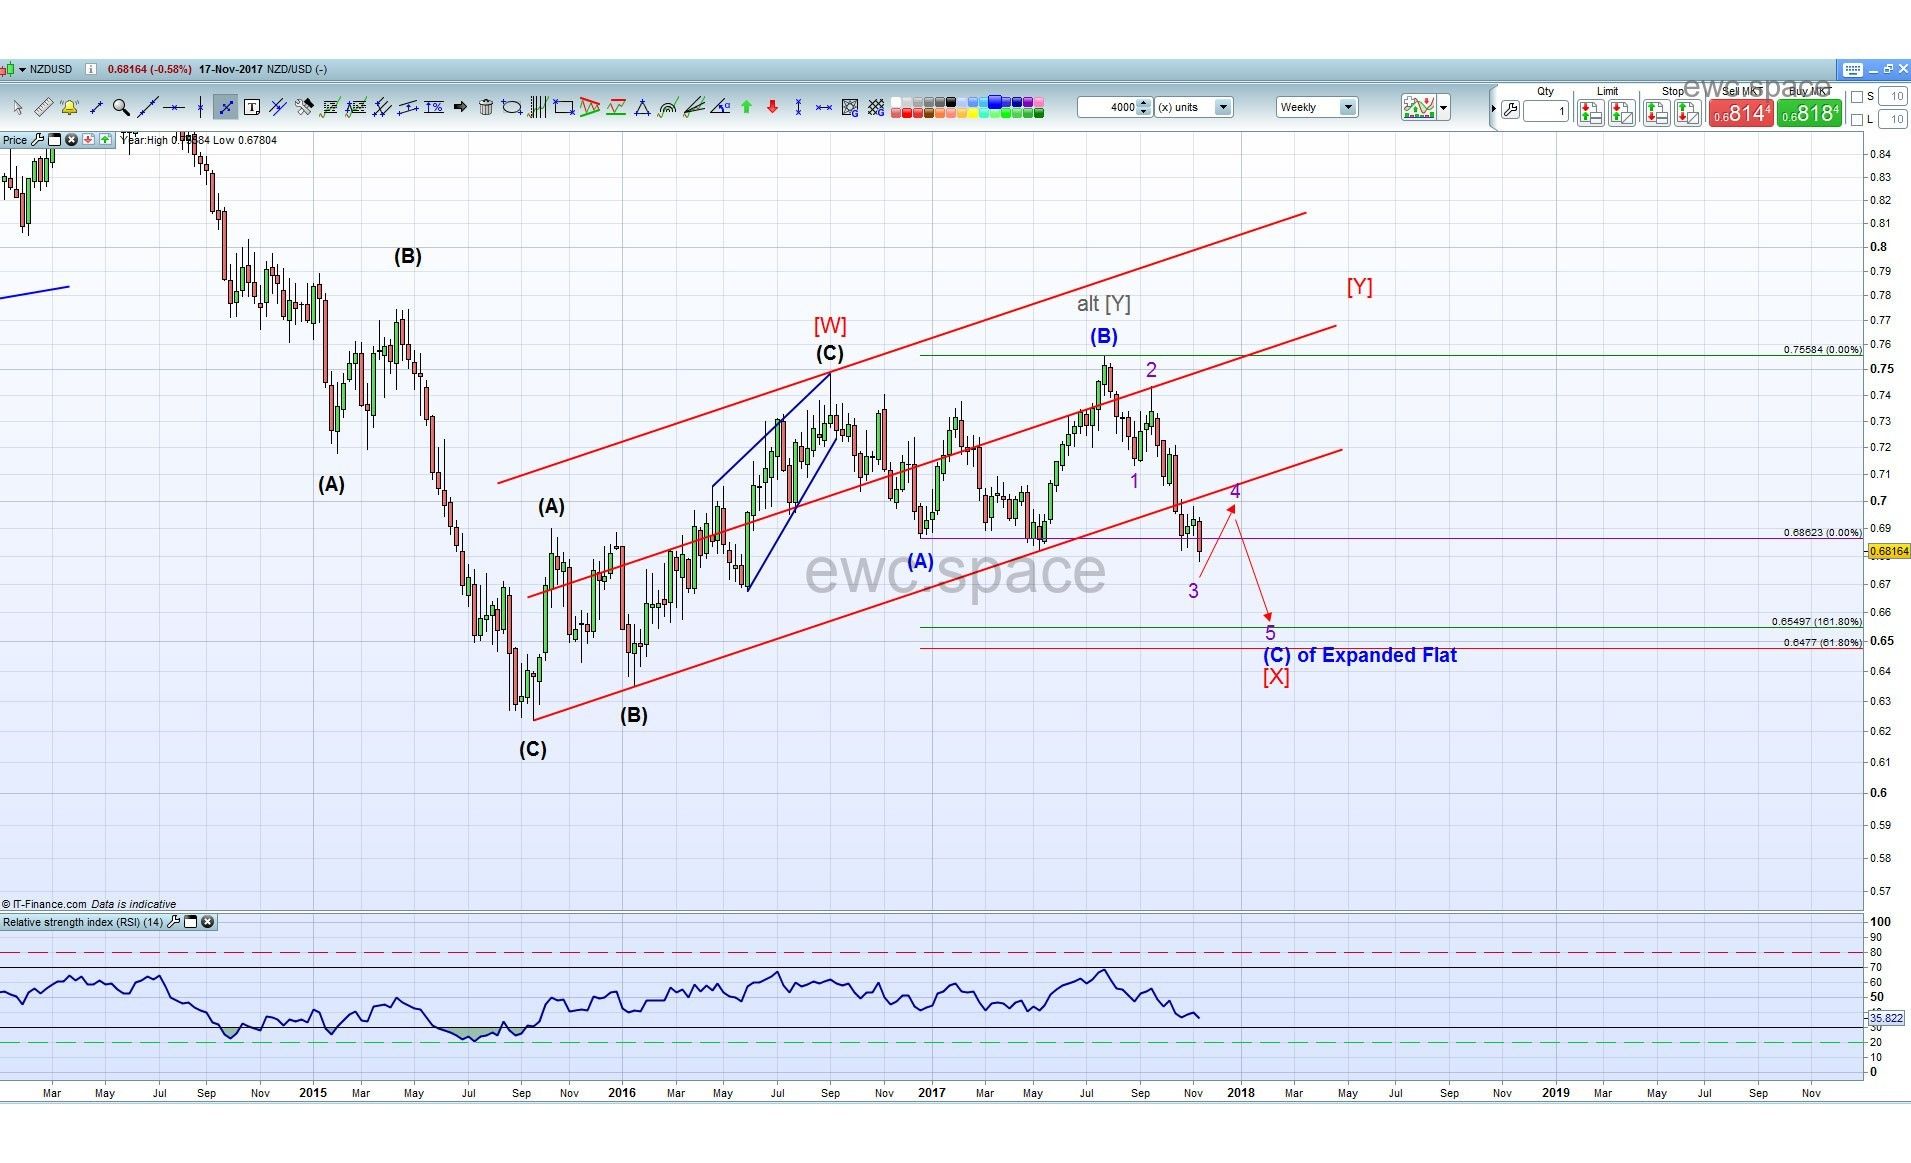1911x1163 pixels.
Task: Select the ruler measurement tool
Action: click(43, 107)
